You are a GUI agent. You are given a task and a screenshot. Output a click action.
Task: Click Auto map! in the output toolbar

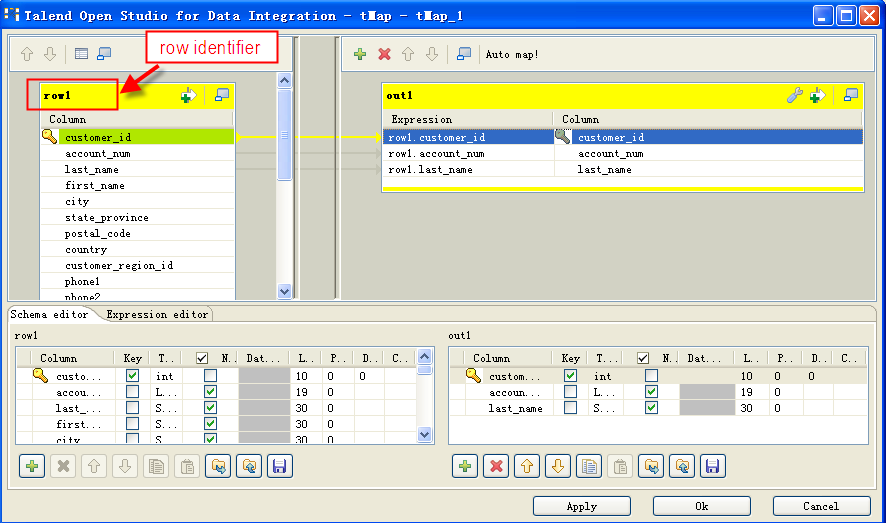pyautogui.click(x=512, y=54)
